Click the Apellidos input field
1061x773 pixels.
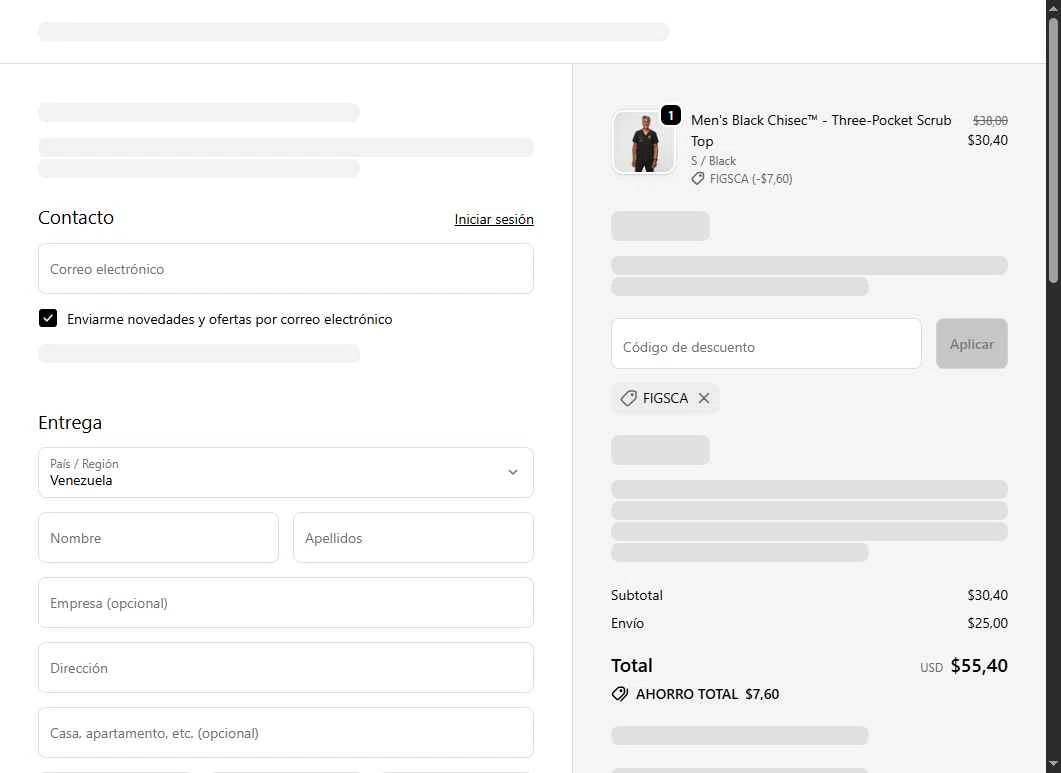[413, 538]
